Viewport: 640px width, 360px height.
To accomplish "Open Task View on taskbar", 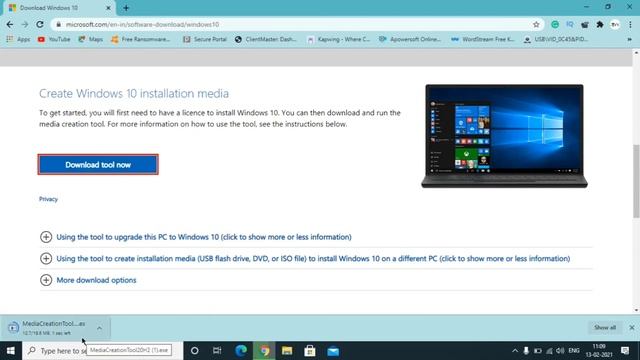I will (x=217, y=351).
